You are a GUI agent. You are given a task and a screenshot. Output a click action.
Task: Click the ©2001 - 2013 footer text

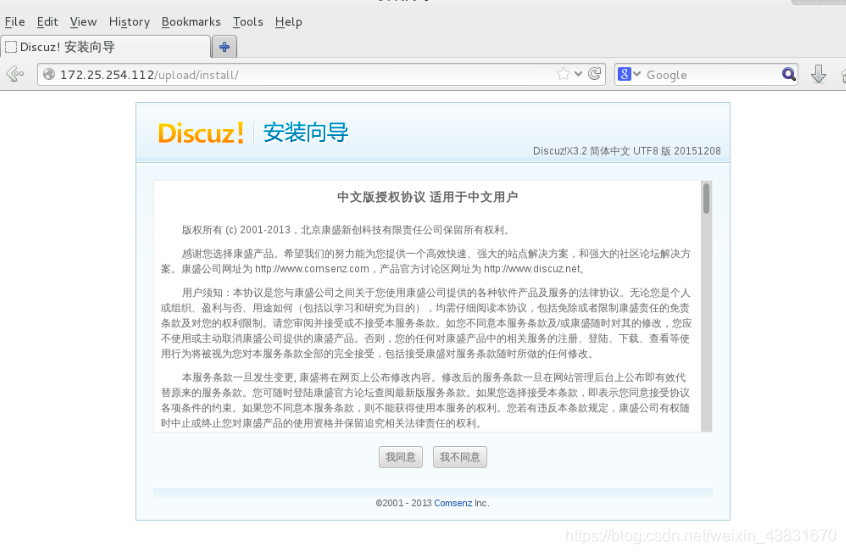pos(404,503)
